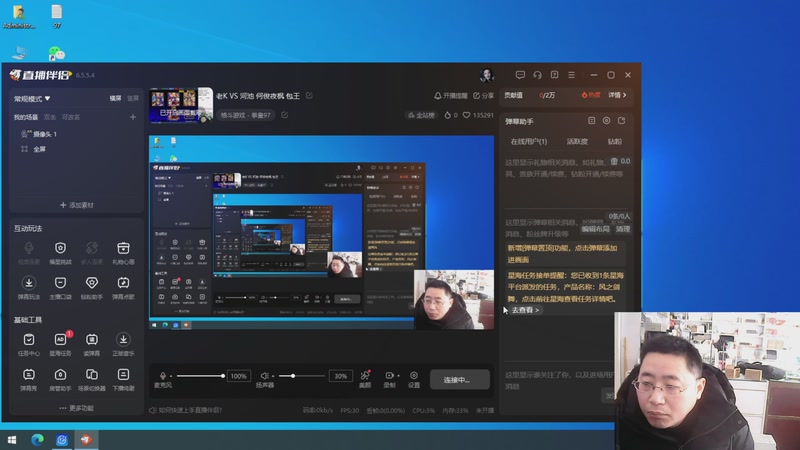Open 房管助手 house icon
Image resolution: width=800 pixels, height=450 pixels.
pos(60,374)
